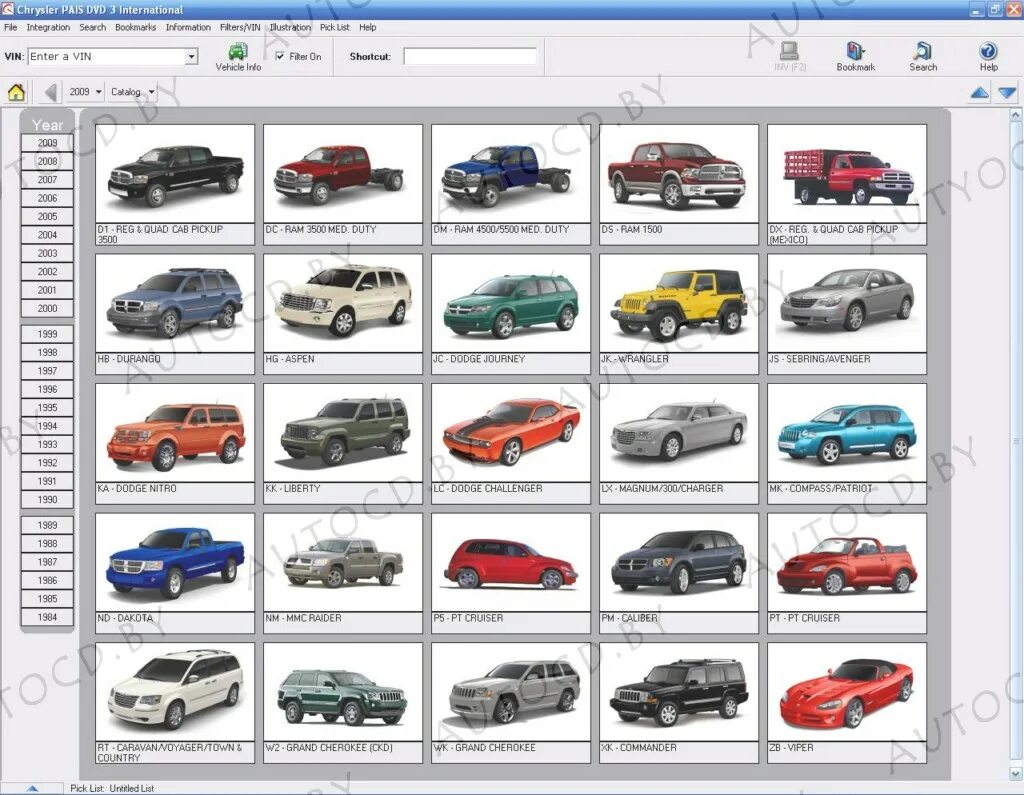Open the PT - PT Cruiser convertible thumbnail
The height and width of the screenshot is (795, 1024).
coord(847,562)
